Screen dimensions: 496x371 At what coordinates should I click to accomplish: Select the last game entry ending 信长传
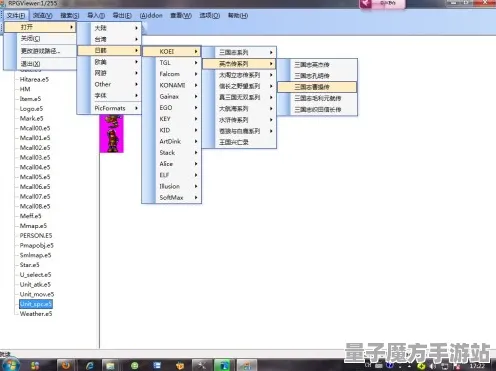[x=317, y=110]
